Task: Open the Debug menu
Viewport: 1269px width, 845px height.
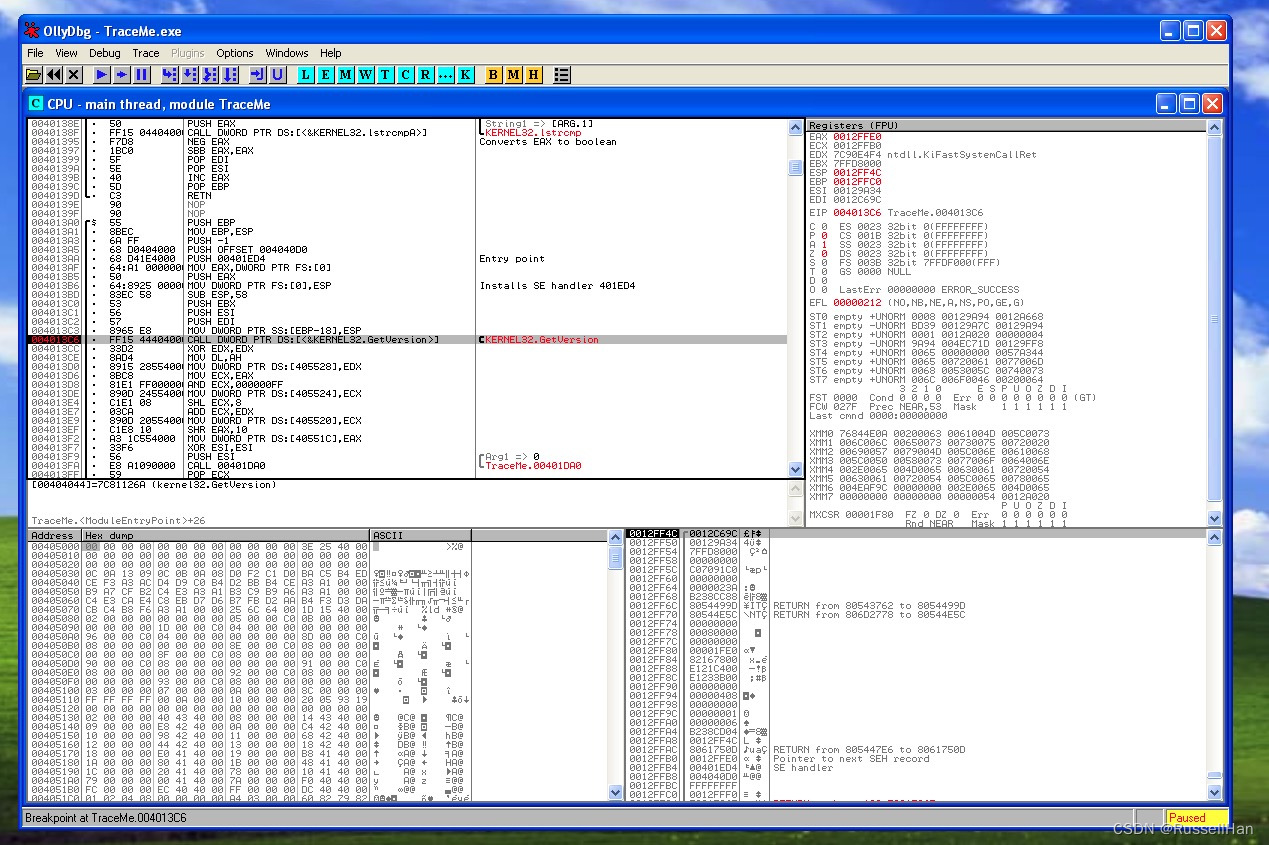Action: click(104, 53)
